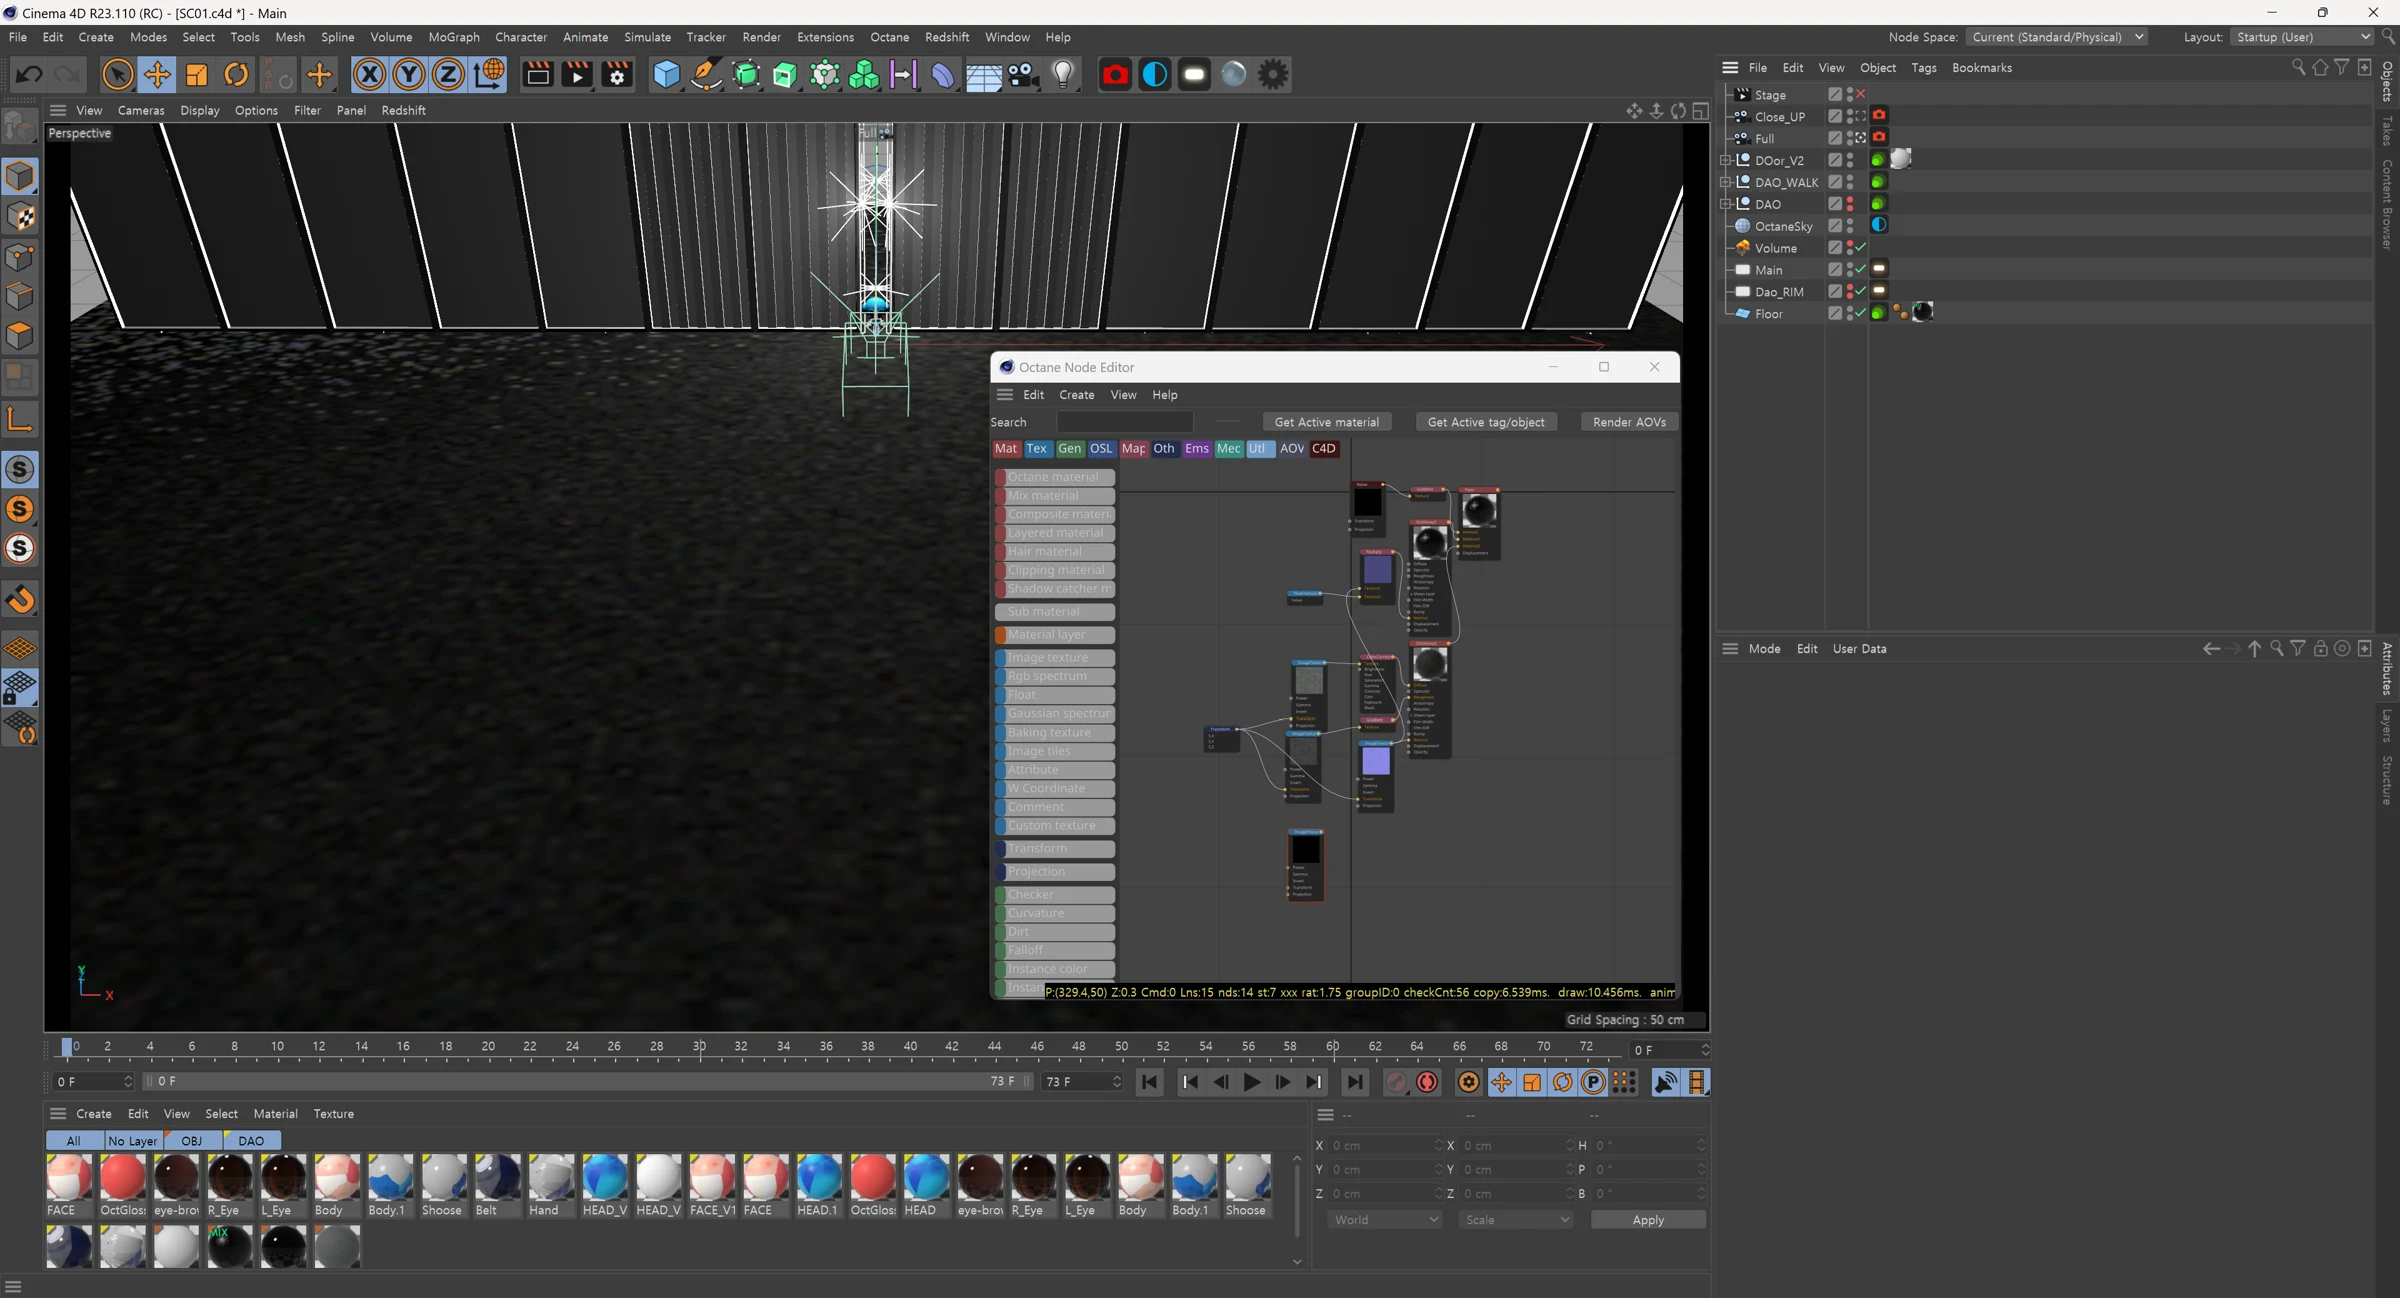Screen dimensions: 2400x1298
Task: Add an Image texture node from list
Action: pos(1055,658)
